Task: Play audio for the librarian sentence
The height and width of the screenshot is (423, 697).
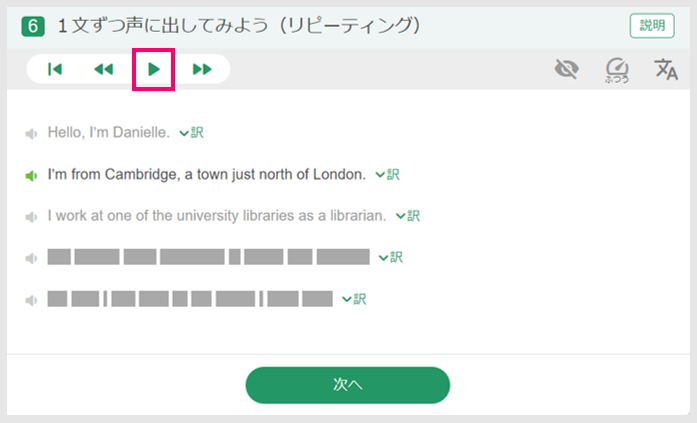Action: click(x=32, y=216)
